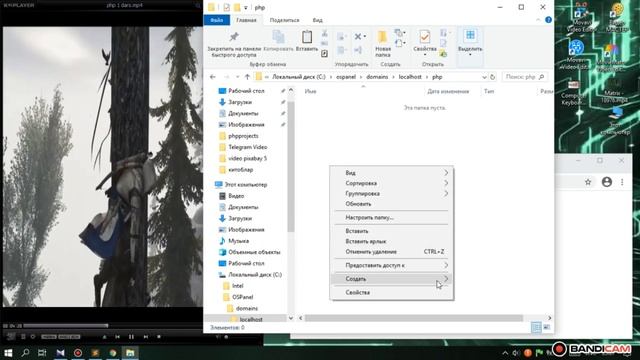
Task: Choose Вставить in the context menu
Action: click(392, 231)
